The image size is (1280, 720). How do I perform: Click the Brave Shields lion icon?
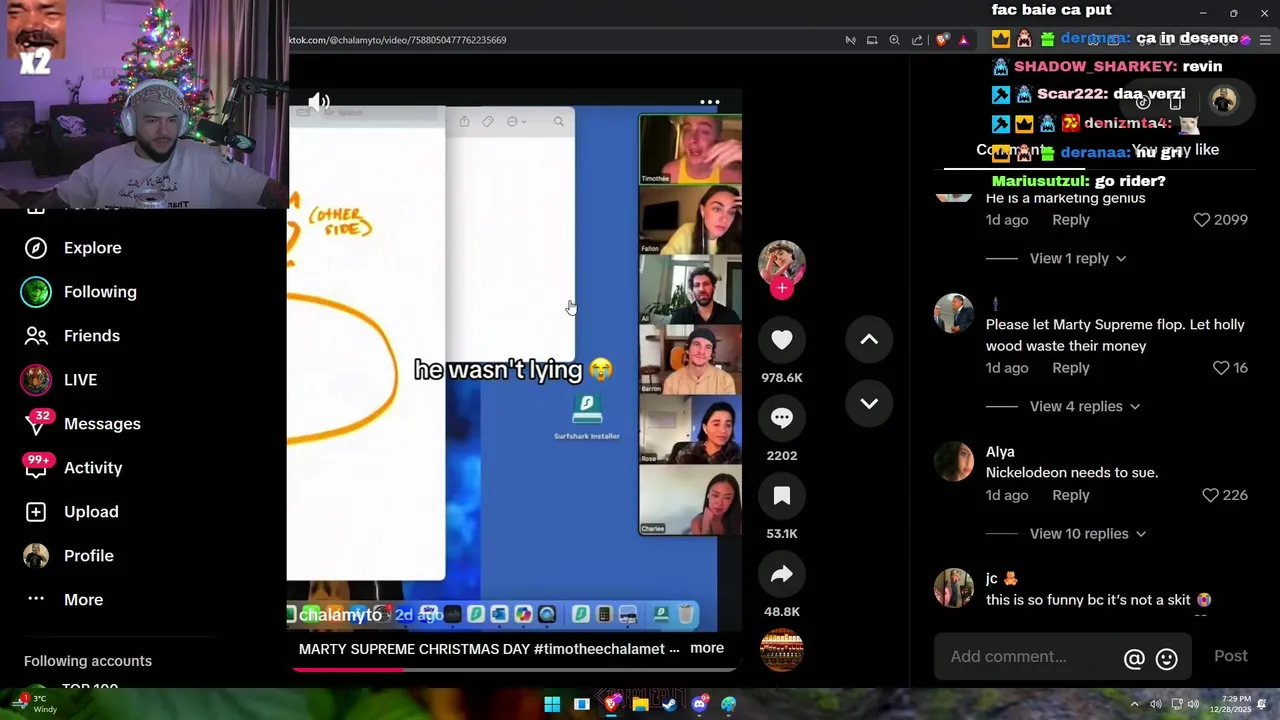942,40
